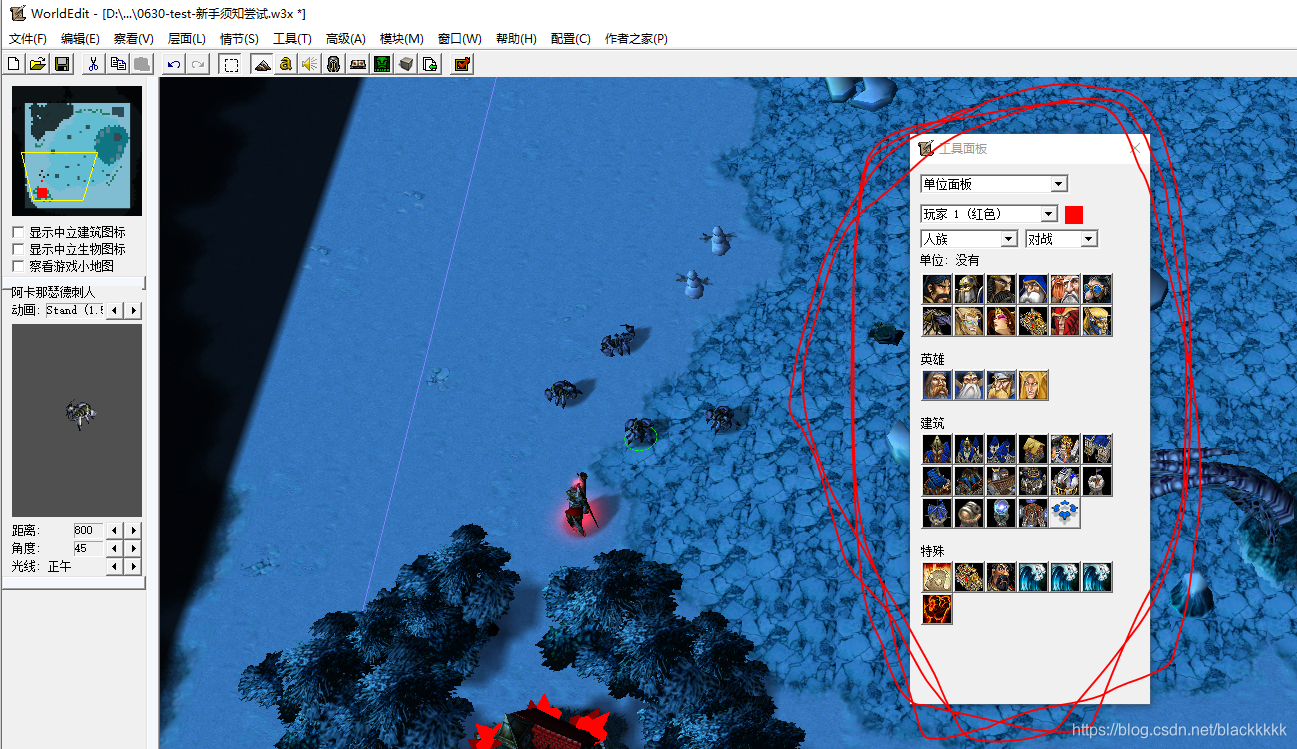This screenshot has width=1297, height=749.
Task: Open the Sound Editor speaker icon
Action: click(x=309, y=64)
